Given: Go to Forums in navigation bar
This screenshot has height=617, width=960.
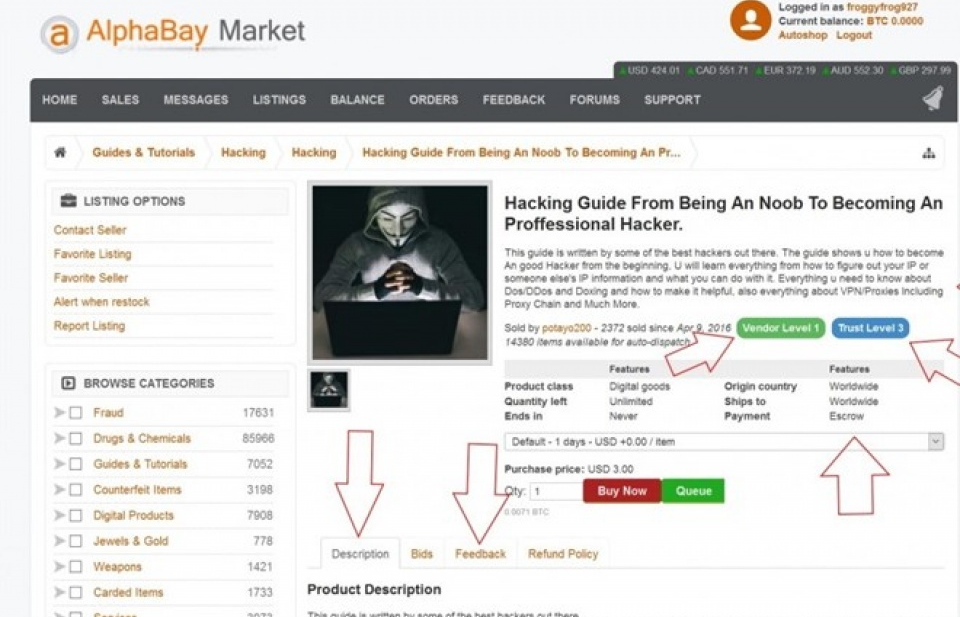Looking at the screenshot, I should point(594,100).
